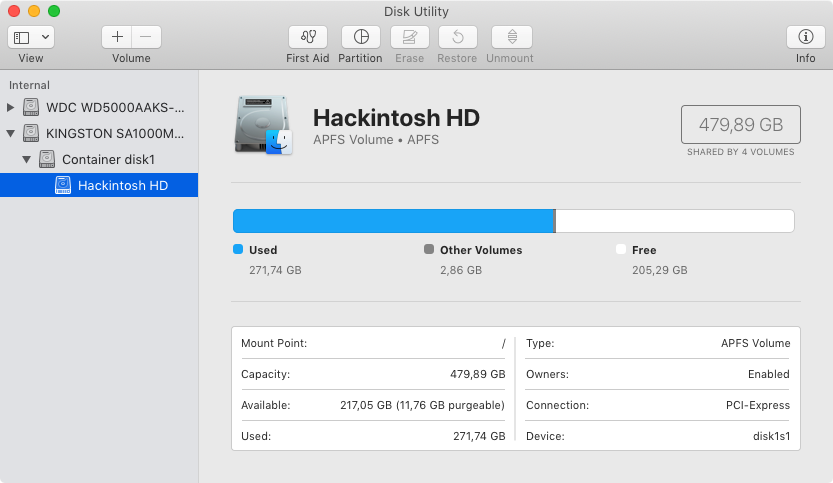The width and height of the screenshot is (833, 483).
Task: Click the Free legend label
Action: 644,250
